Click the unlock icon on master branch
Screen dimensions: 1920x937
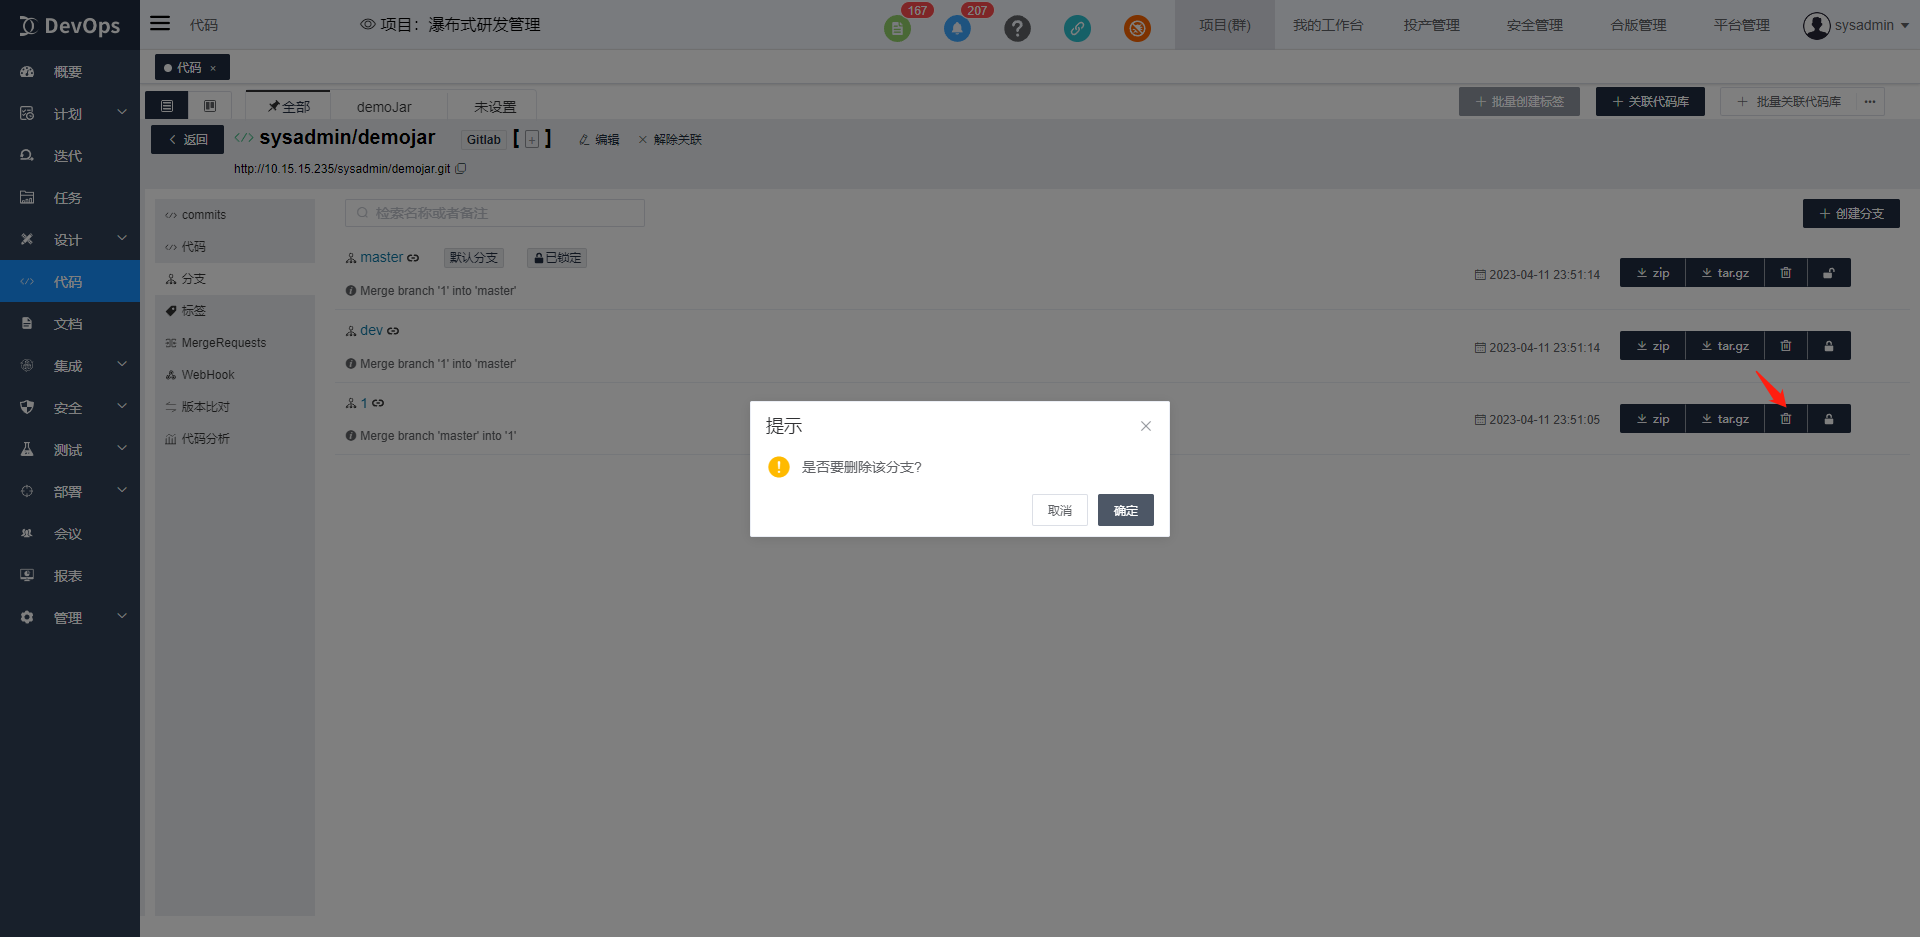click(x=1828, y=273)
